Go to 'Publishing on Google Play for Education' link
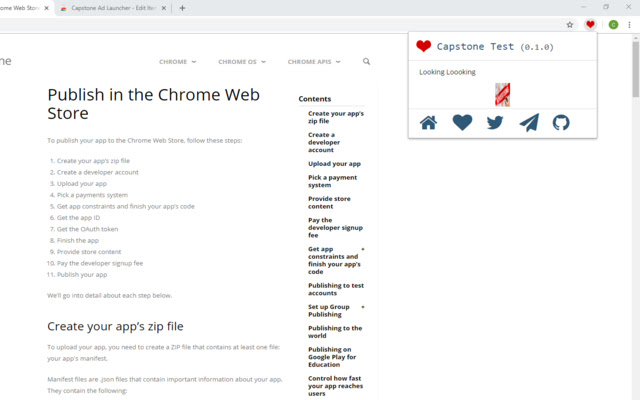 click(x=332, y=357)
